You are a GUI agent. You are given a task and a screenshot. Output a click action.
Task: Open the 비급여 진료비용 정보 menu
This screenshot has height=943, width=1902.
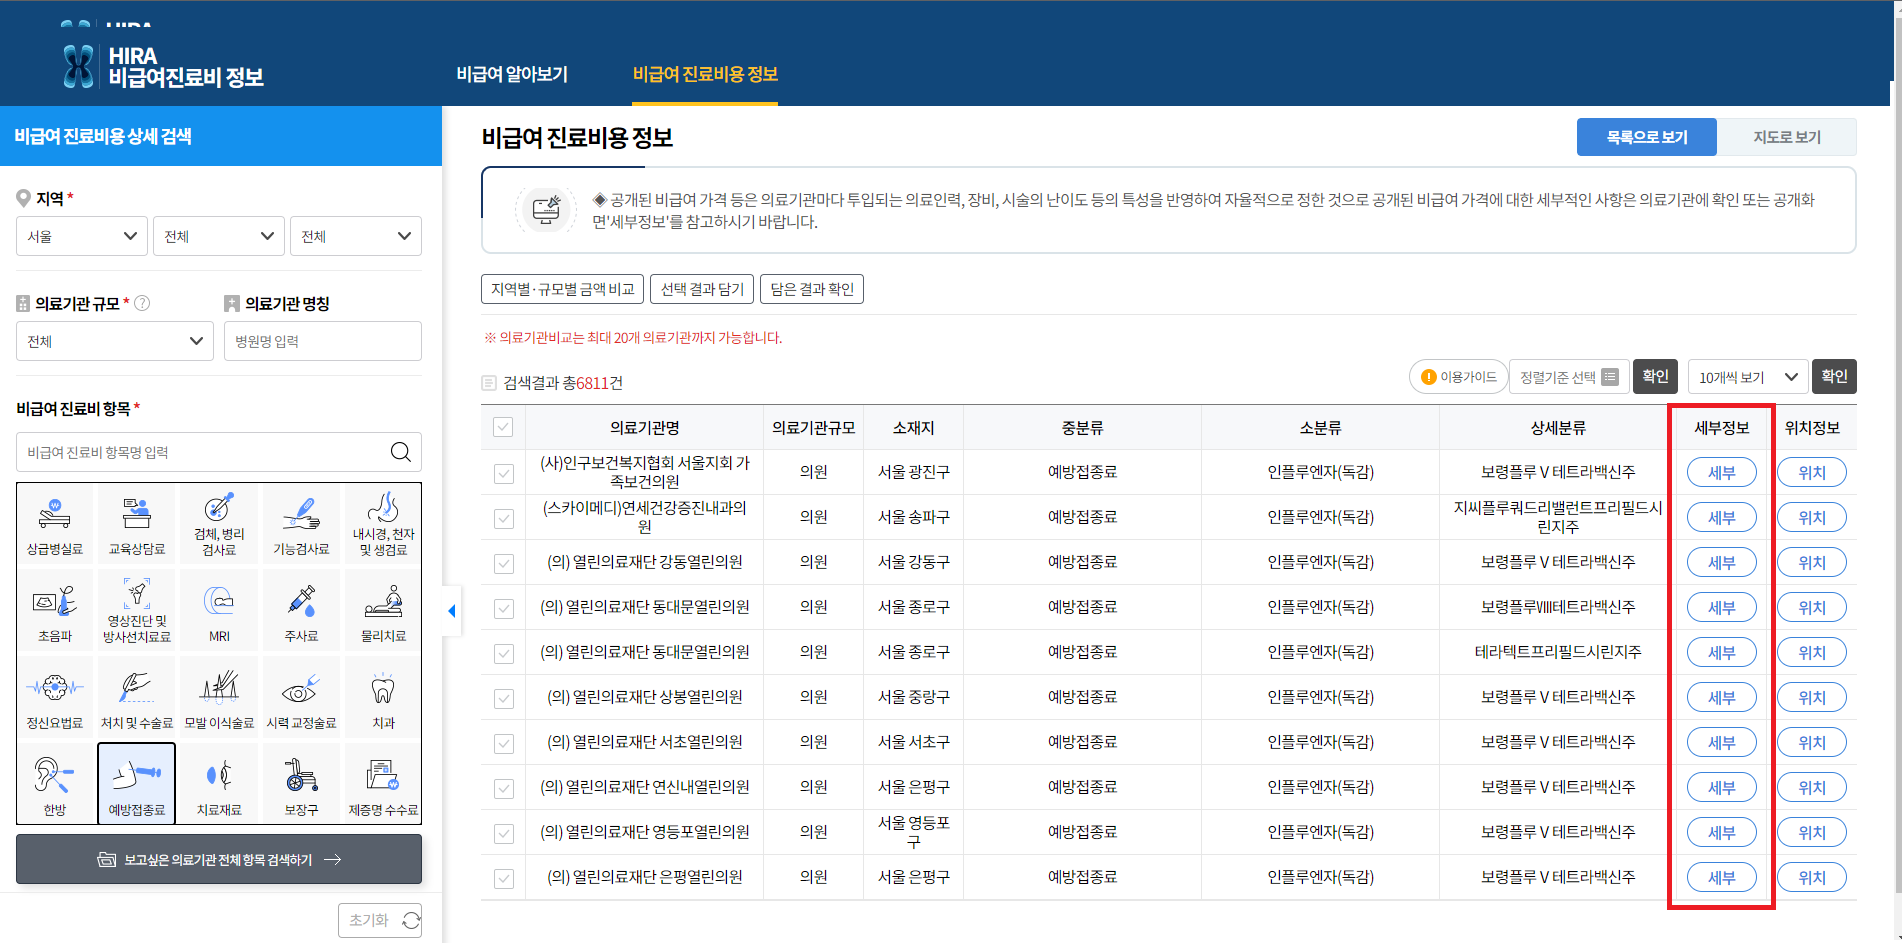coord(705,74)
